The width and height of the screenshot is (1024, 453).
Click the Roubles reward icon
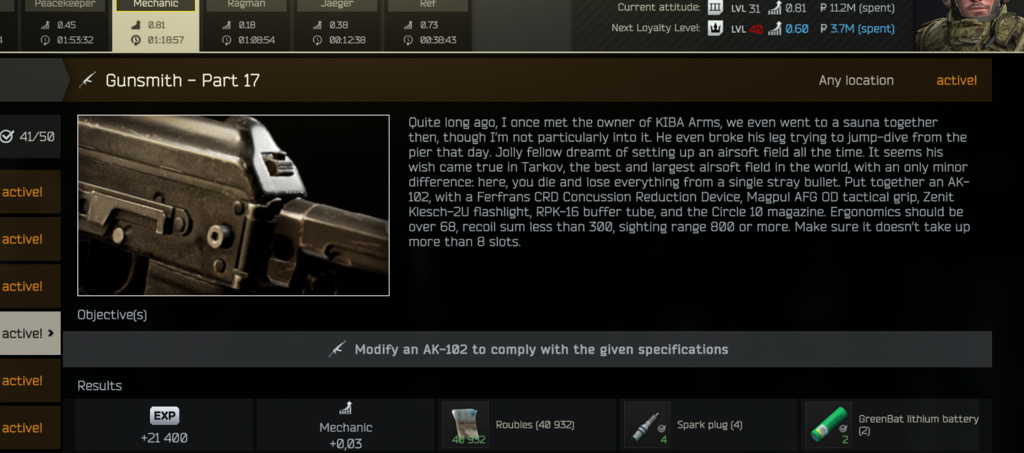(465, 424)
